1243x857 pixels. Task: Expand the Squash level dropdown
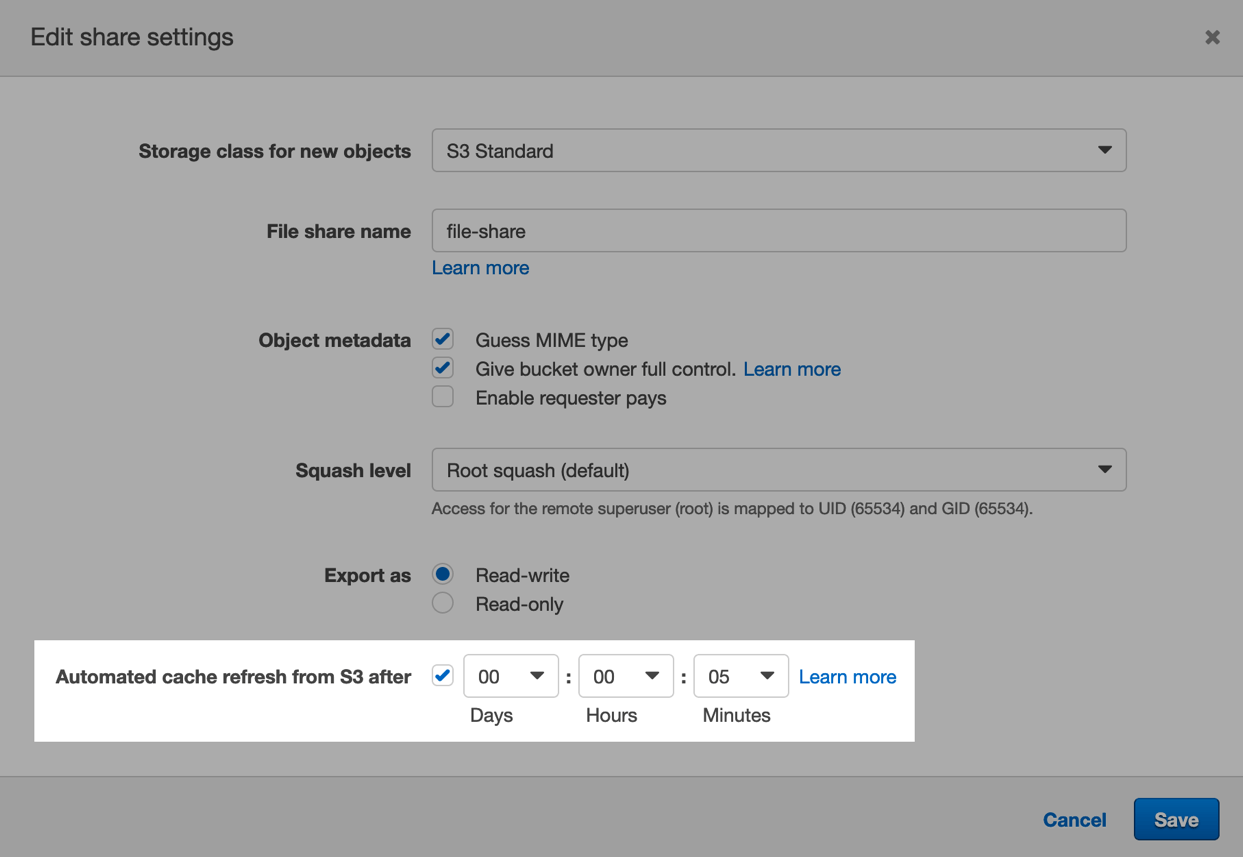coord(1105,469)
